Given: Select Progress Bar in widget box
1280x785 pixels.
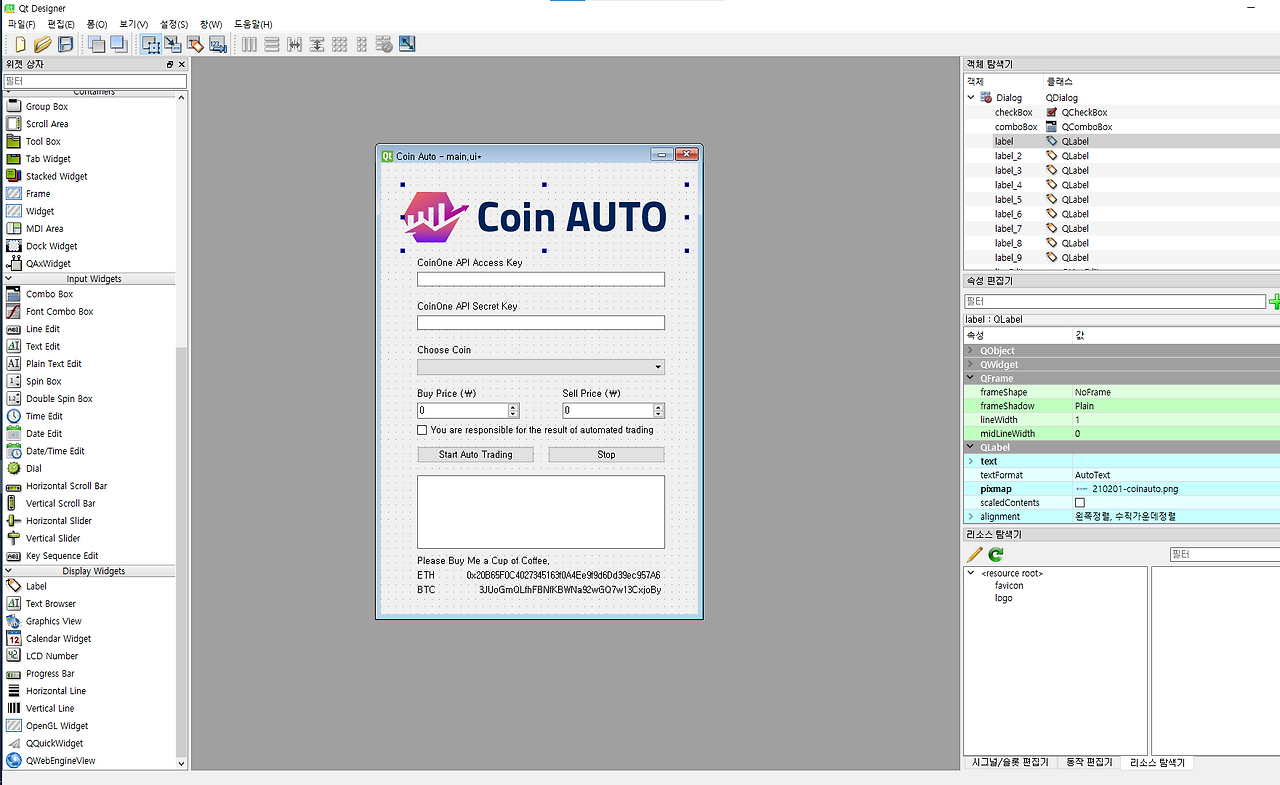Looking at the screenshot, I should 50,673.
